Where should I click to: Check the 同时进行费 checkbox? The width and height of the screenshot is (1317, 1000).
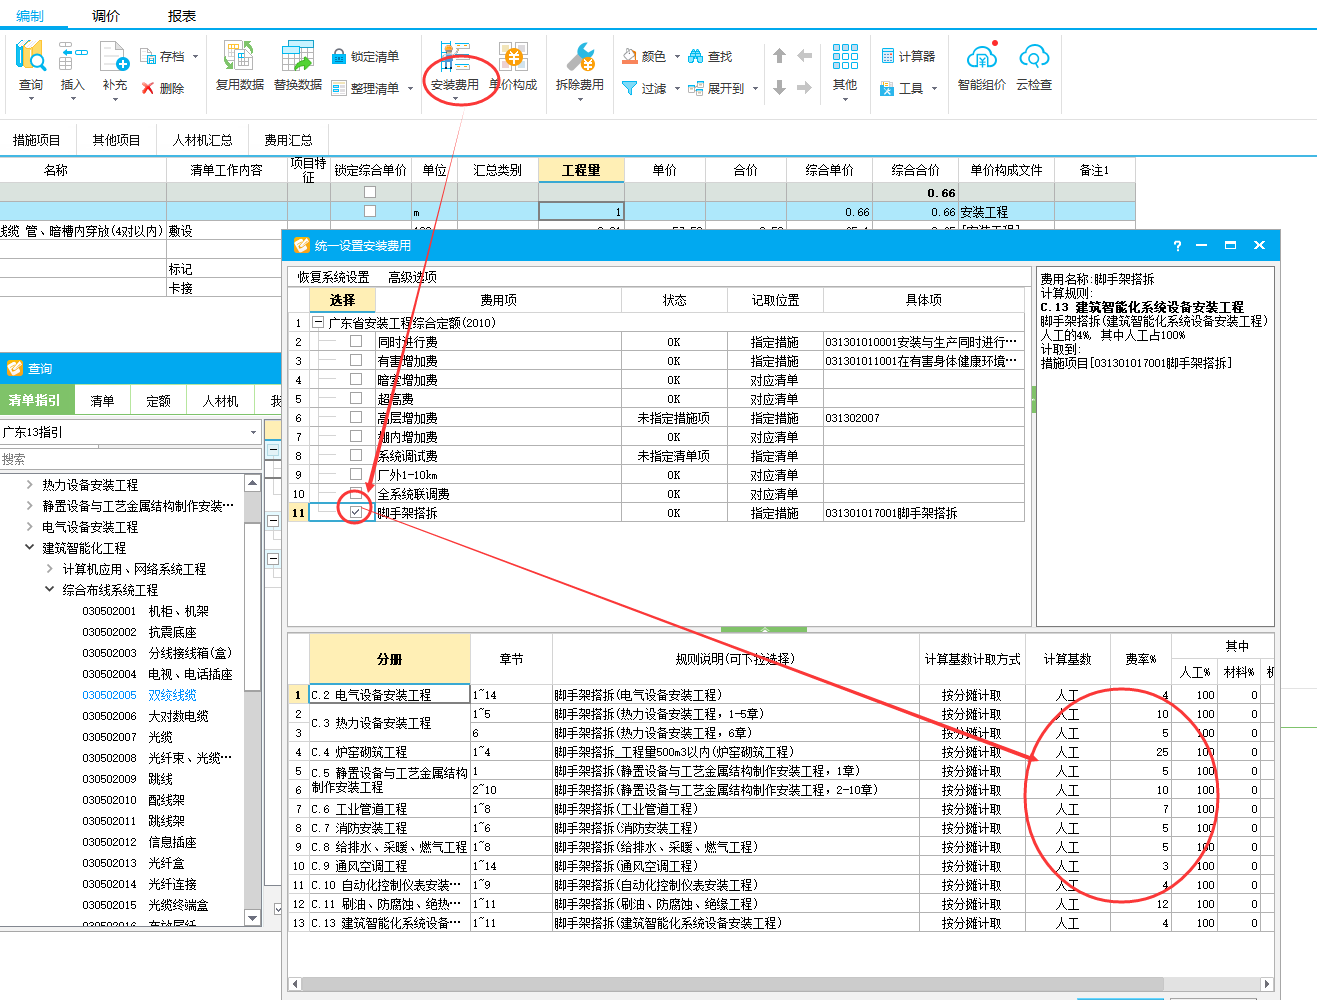click(355, 341)
